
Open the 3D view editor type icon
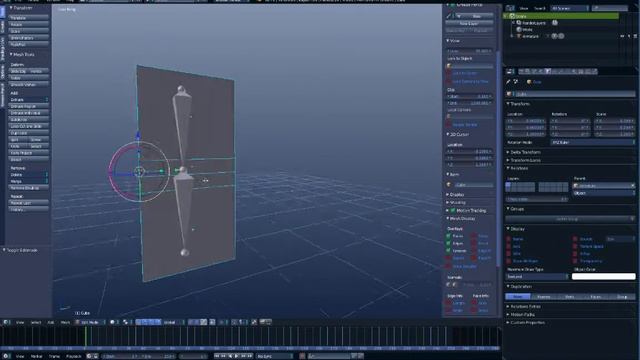pos(7,322)
